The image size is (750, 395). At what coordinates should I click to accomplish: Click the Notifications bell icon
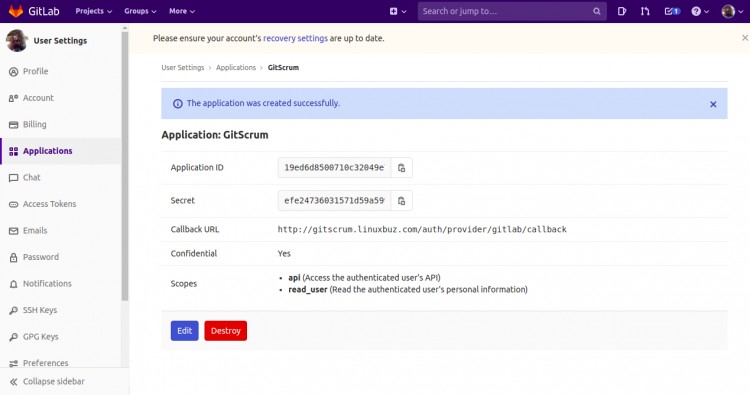tap(13, 284)
